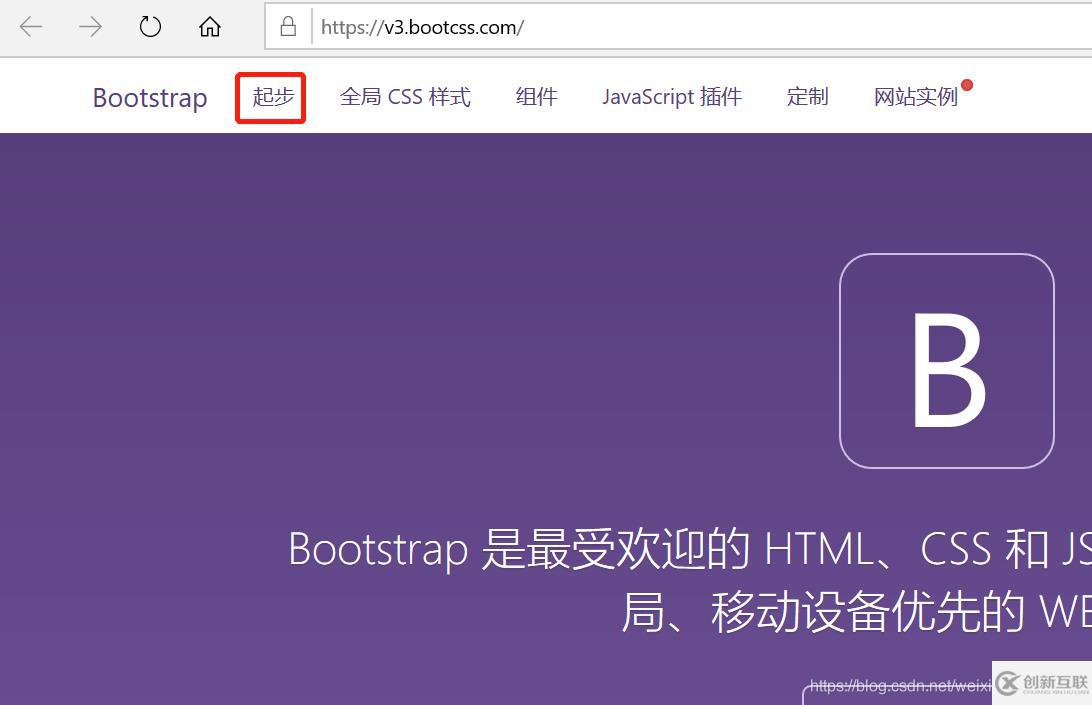Reload the page with the refresh icon
Viewport: 1092px width, 705px height.
pyautogui.click(x=150, y=27)
